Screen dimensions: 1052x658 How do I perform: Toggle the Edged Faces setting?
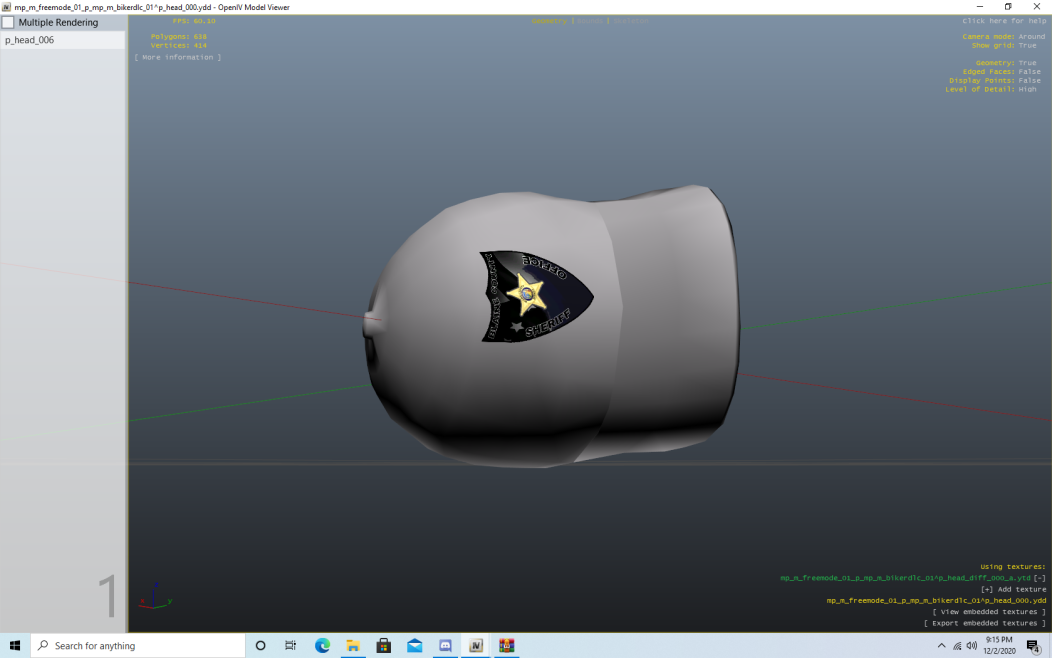(x=1029, y=72)
